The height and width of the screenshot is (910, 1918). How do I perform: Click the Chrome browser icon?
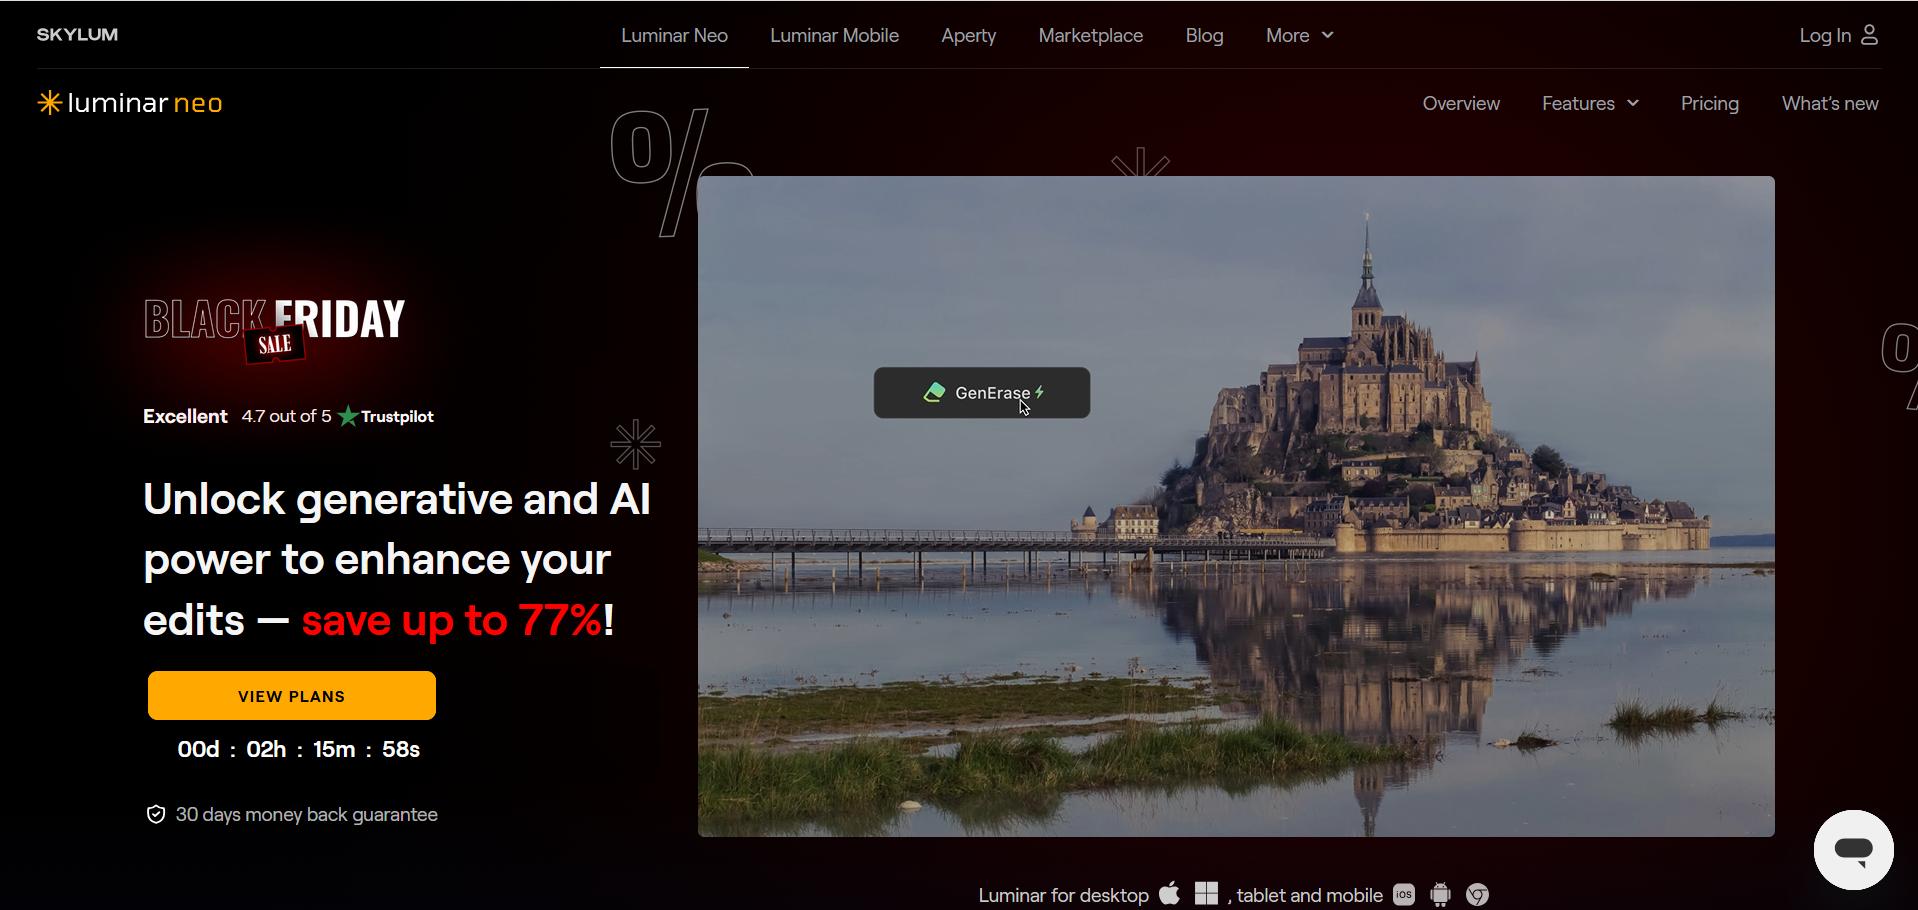click(1478, 894)
